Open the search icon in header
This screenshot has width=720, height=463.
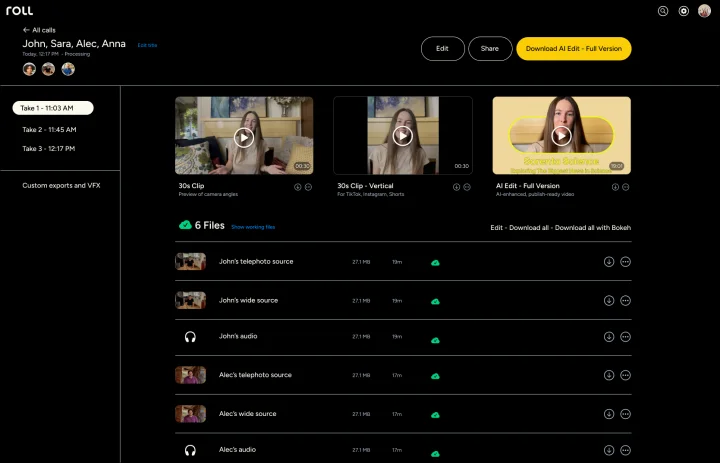point(663,11)
